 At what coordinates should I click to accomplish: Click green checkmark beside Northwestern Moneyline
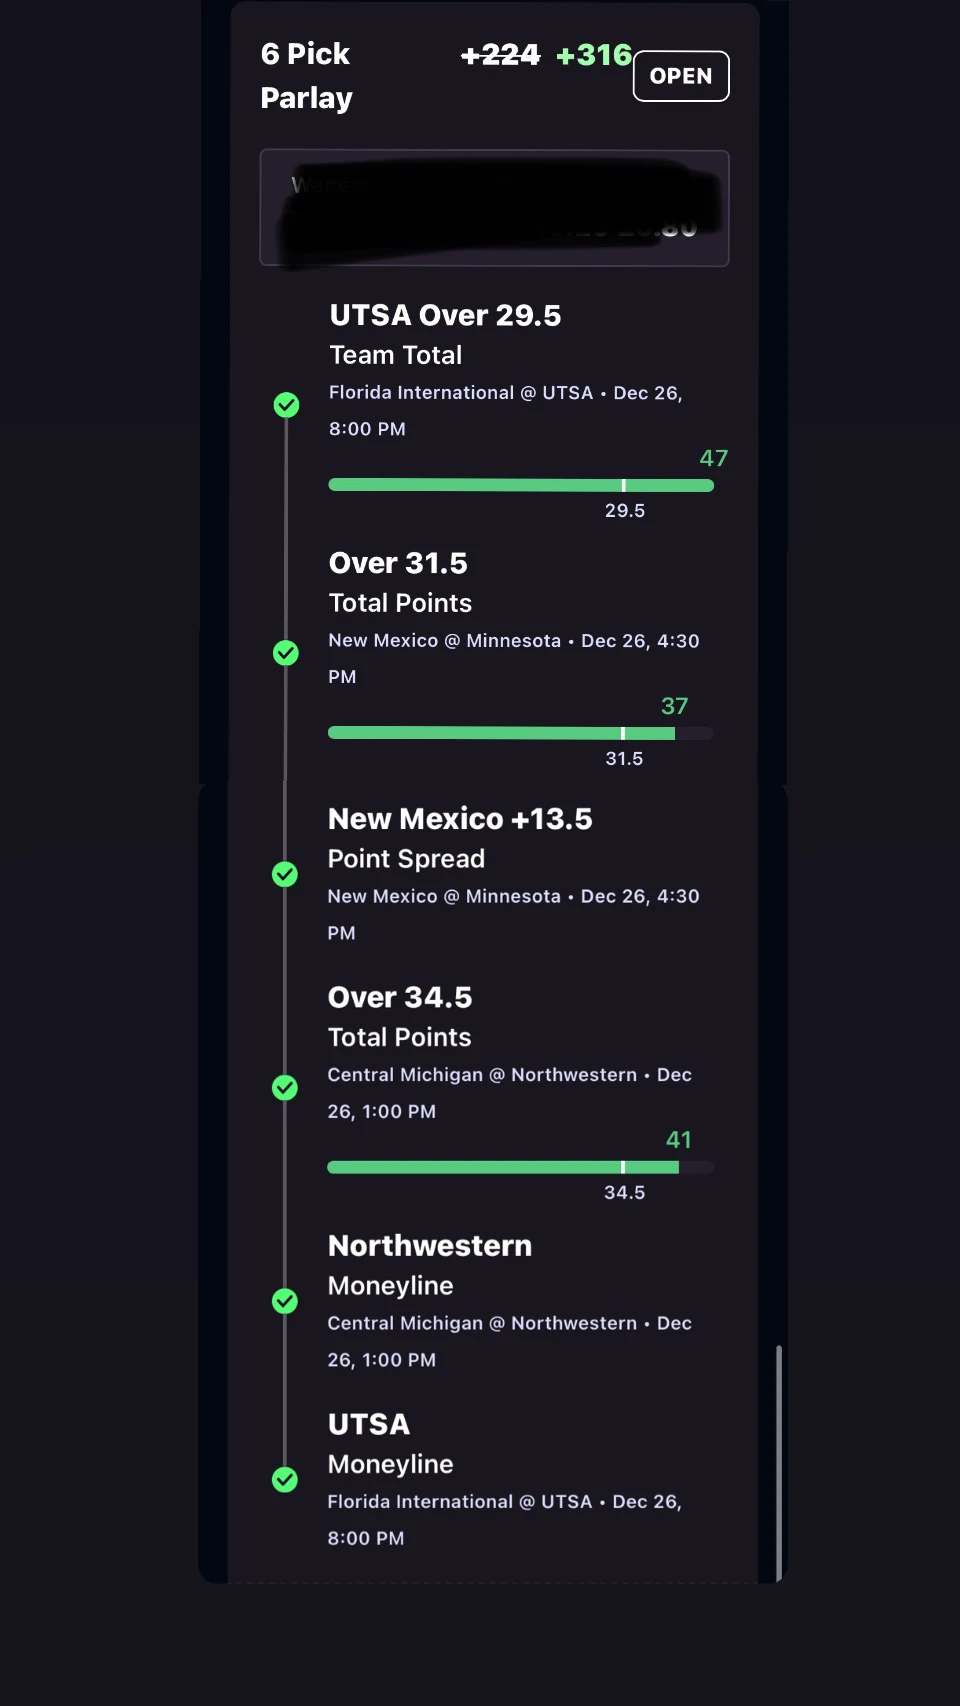tap(285, 1301)
